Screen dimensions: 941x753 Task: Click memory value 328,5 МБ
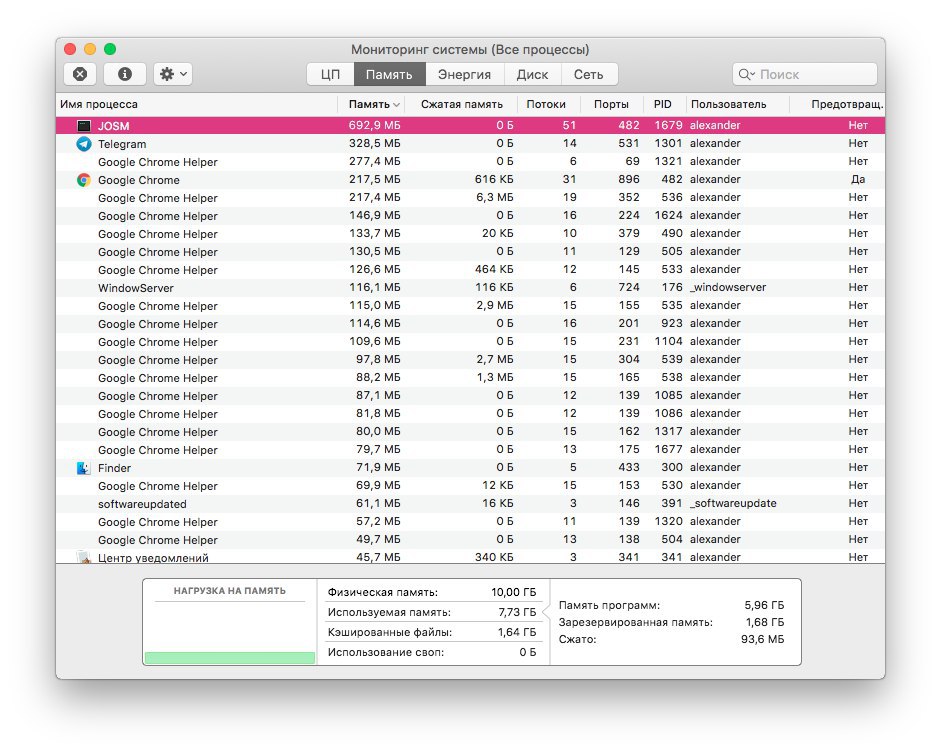click(374, 143)
